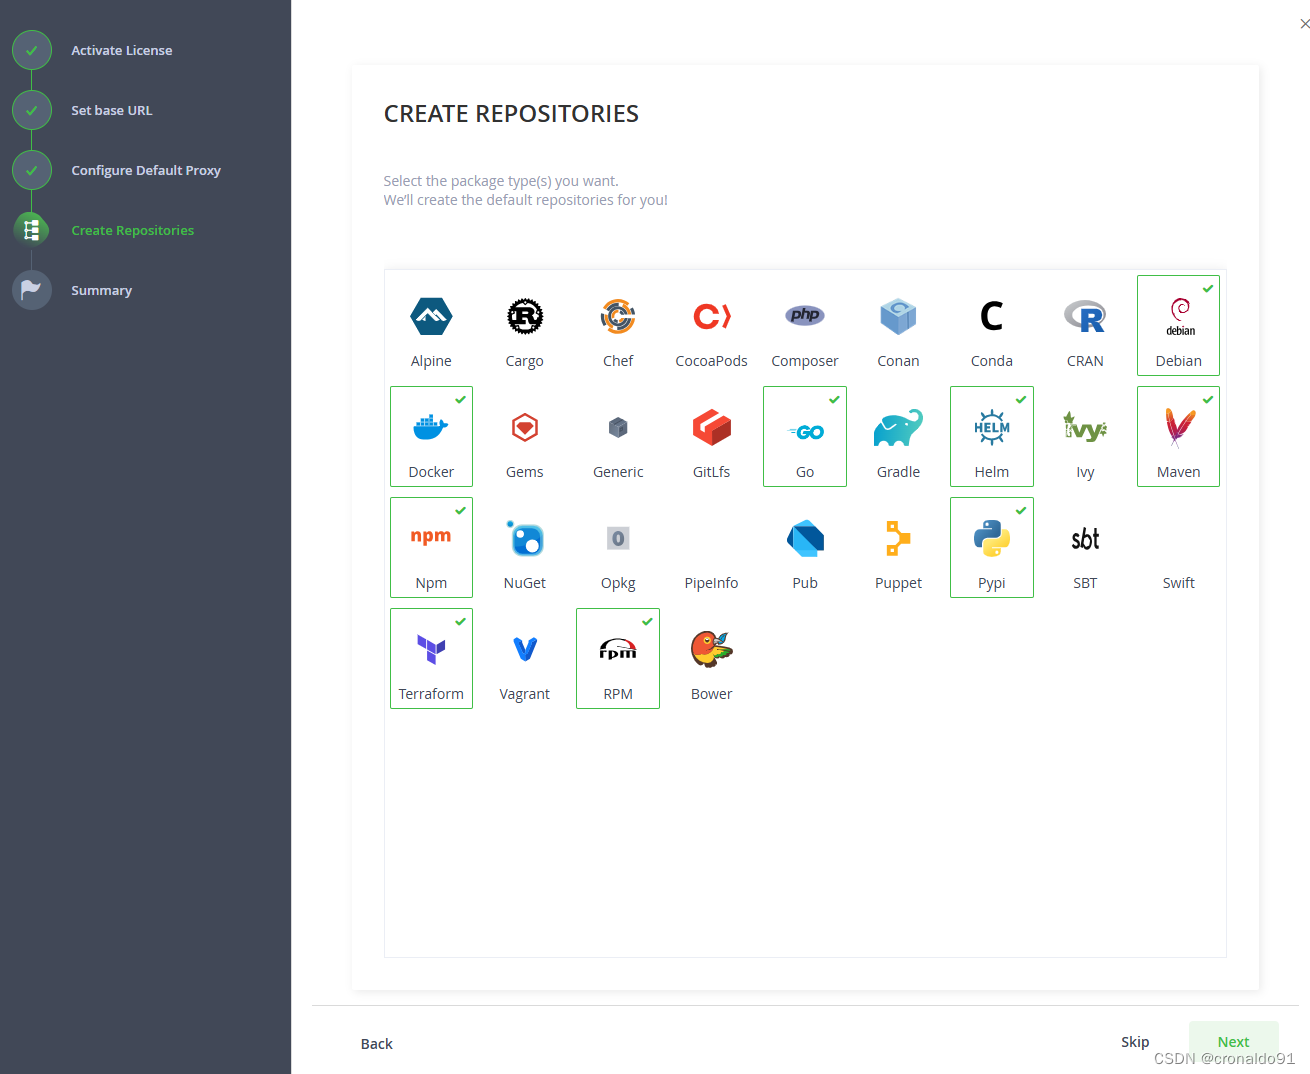1310x1074 pixels.
Task: Pick the CRAN package type
Action: 1085,326
